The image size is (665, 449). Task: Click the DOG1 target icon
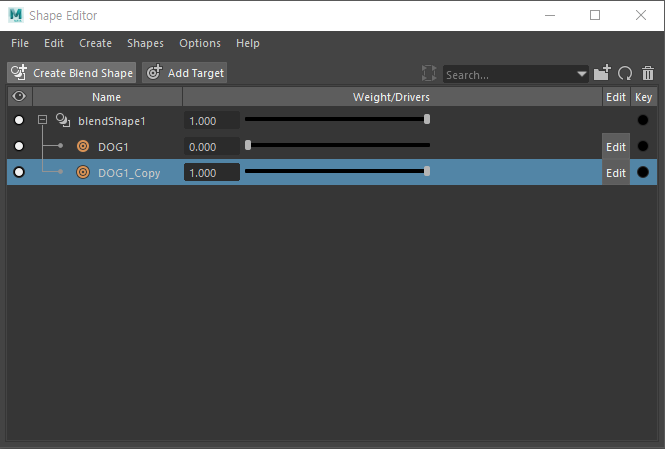pos(83,147)
